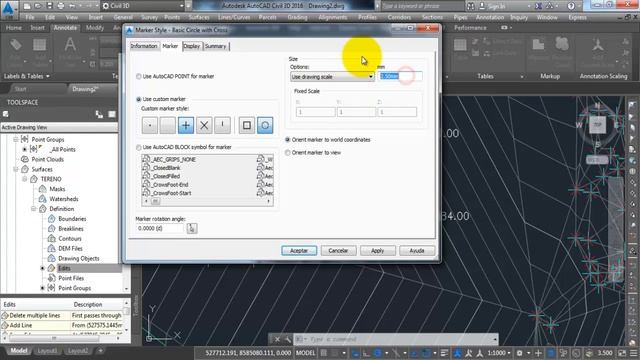This screenshot has height=360, width=640.
Task: Collapse the top Point Groups node
Action: [x=16, y=139]
